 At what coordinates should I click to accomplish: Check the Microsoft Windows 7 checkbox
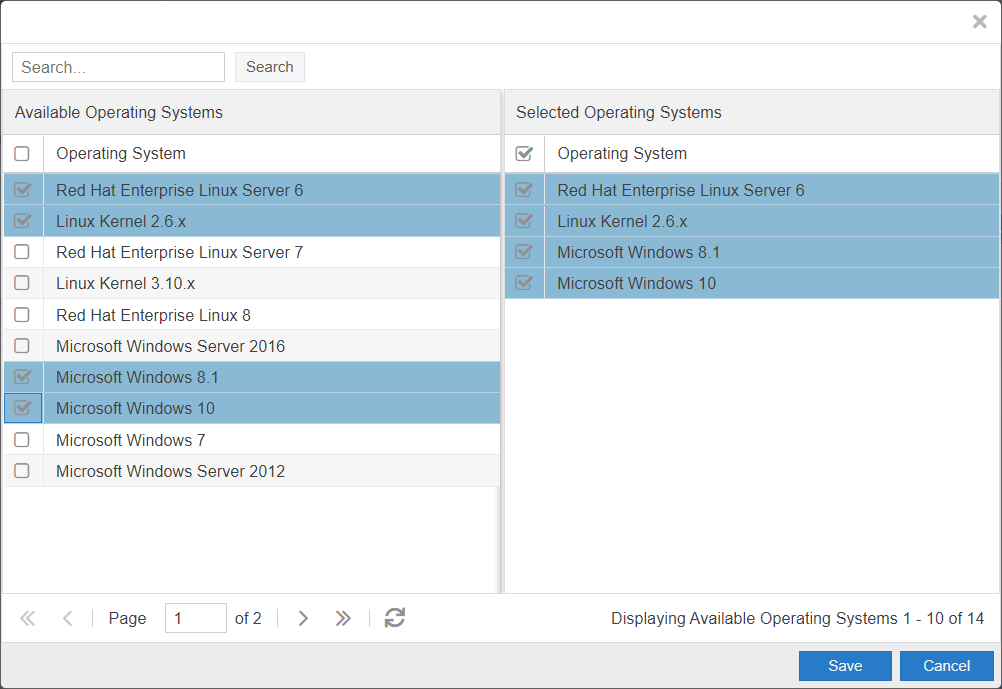22,440
